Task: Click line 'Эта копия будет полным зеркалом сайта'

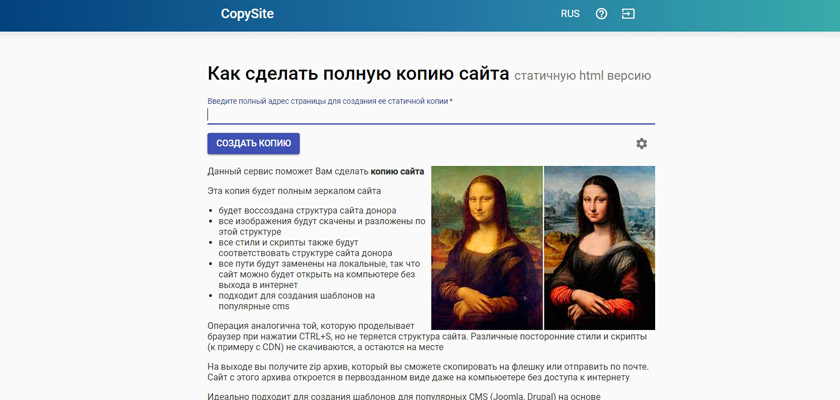Action: 294,191
